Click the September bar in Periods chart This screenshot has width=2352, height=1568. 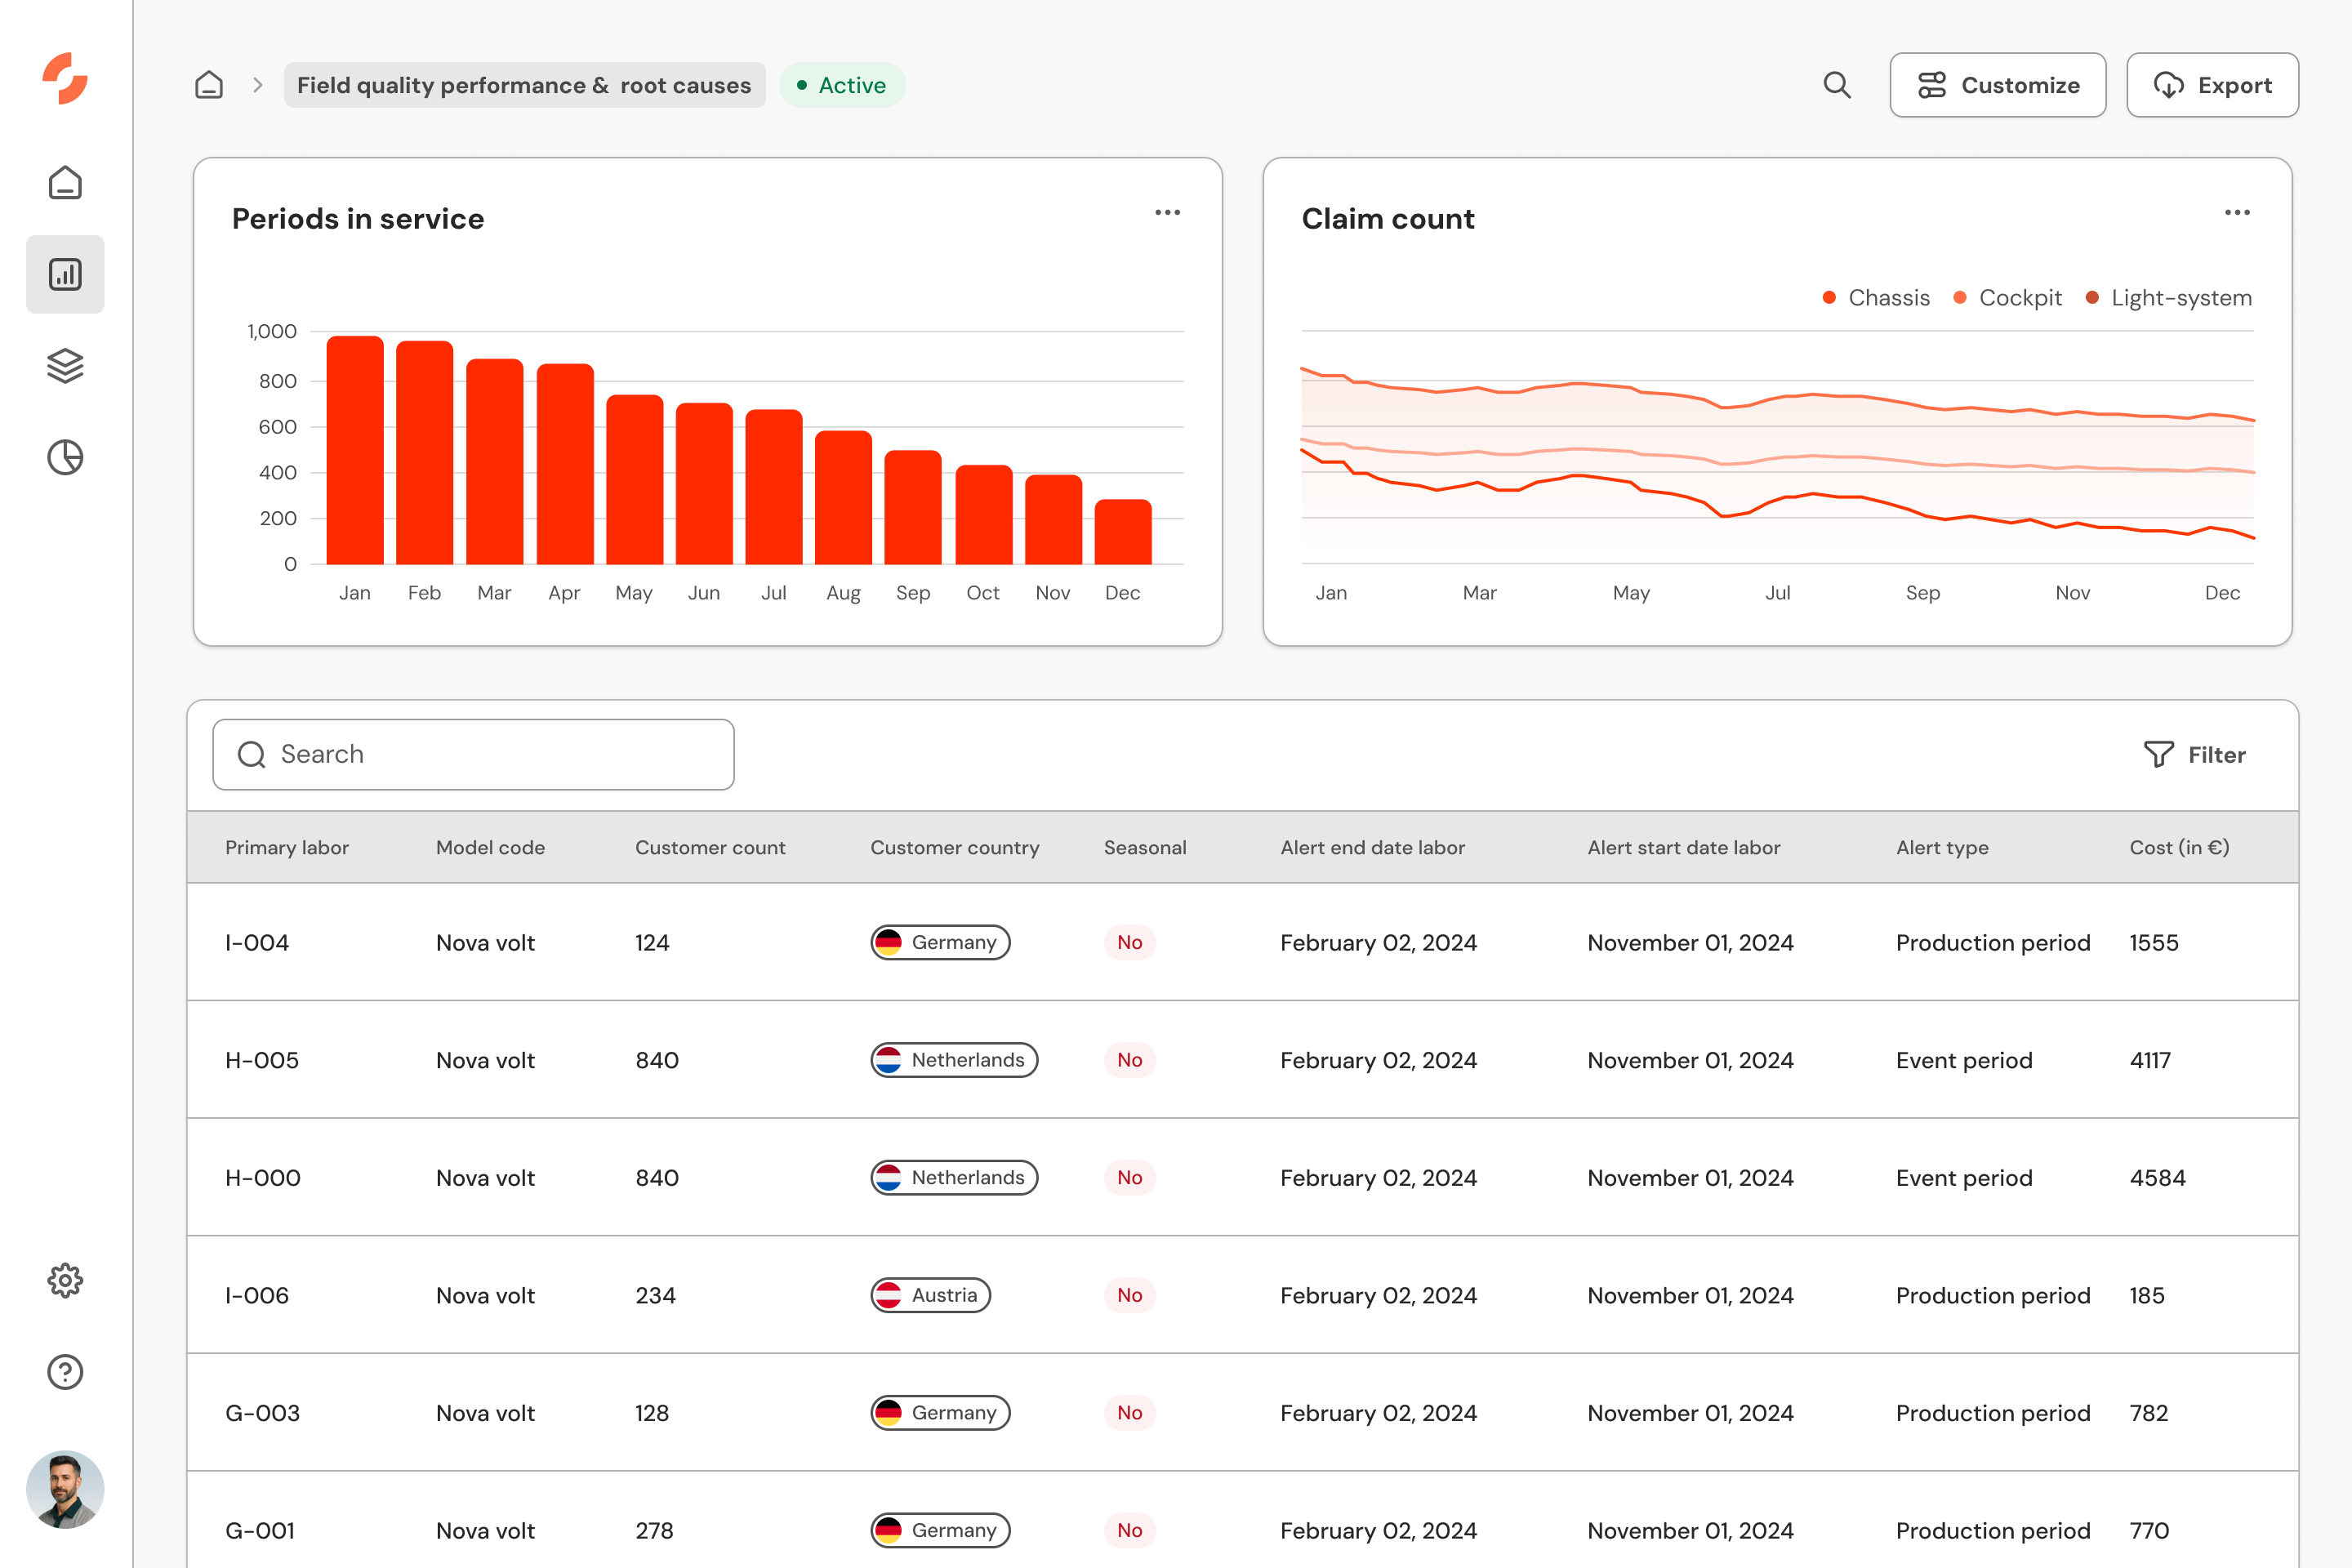[913, 507]
